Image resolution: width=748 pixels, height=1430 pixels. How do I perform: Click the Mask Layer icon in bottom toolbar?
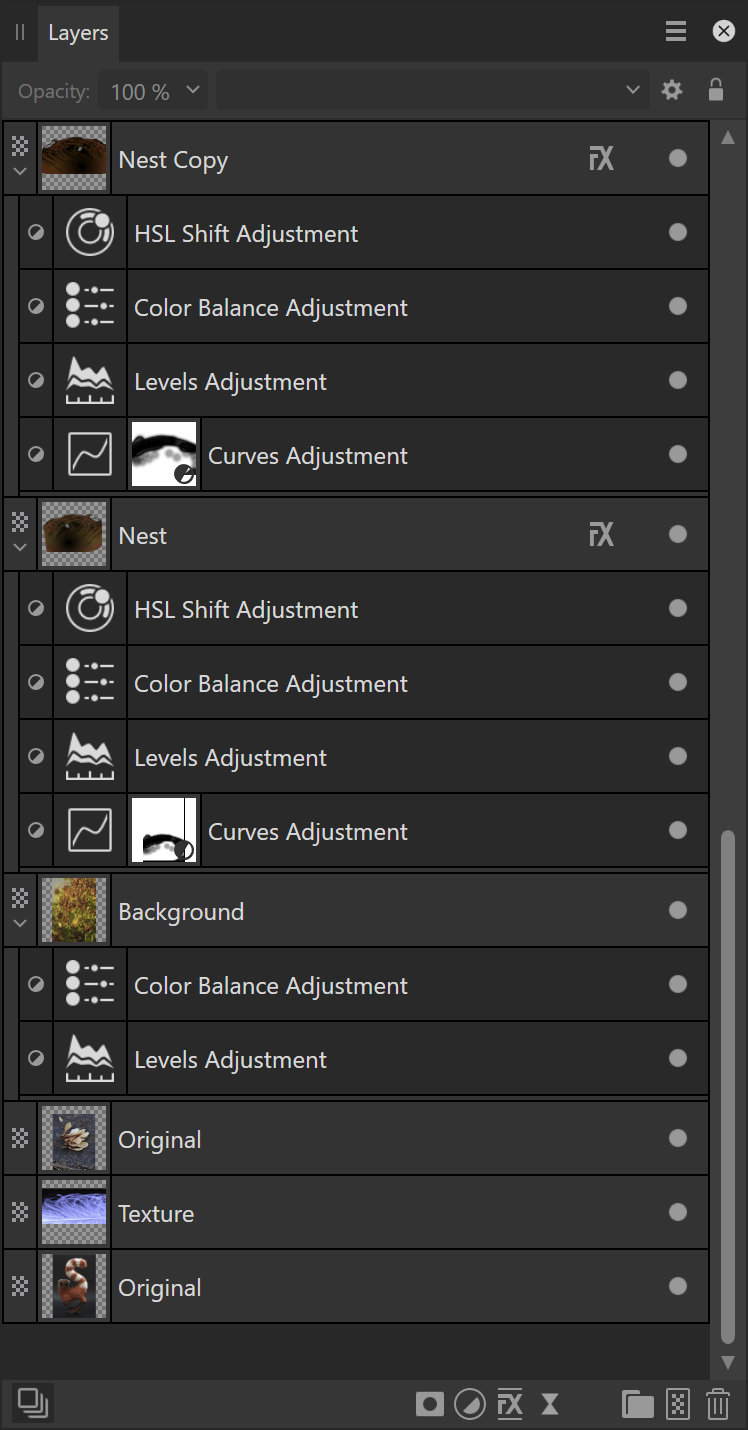pos(430,1404)
